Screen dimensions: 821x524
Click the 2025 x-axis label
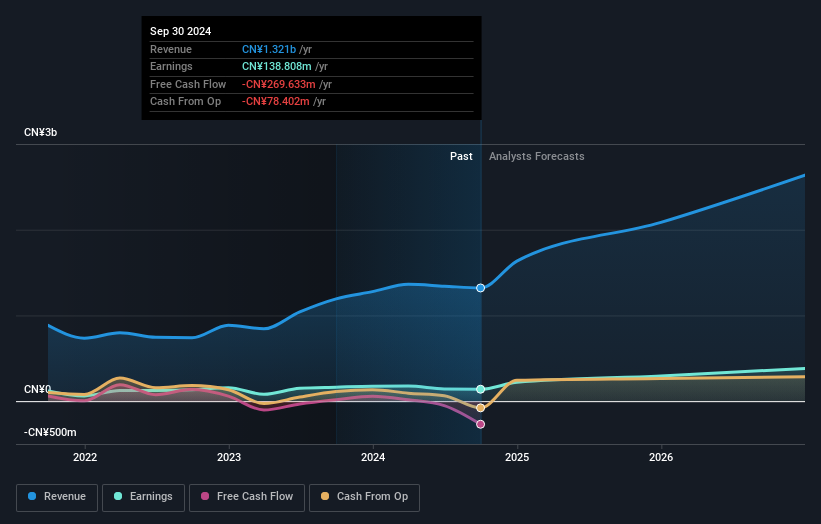[x=517, y=457]
